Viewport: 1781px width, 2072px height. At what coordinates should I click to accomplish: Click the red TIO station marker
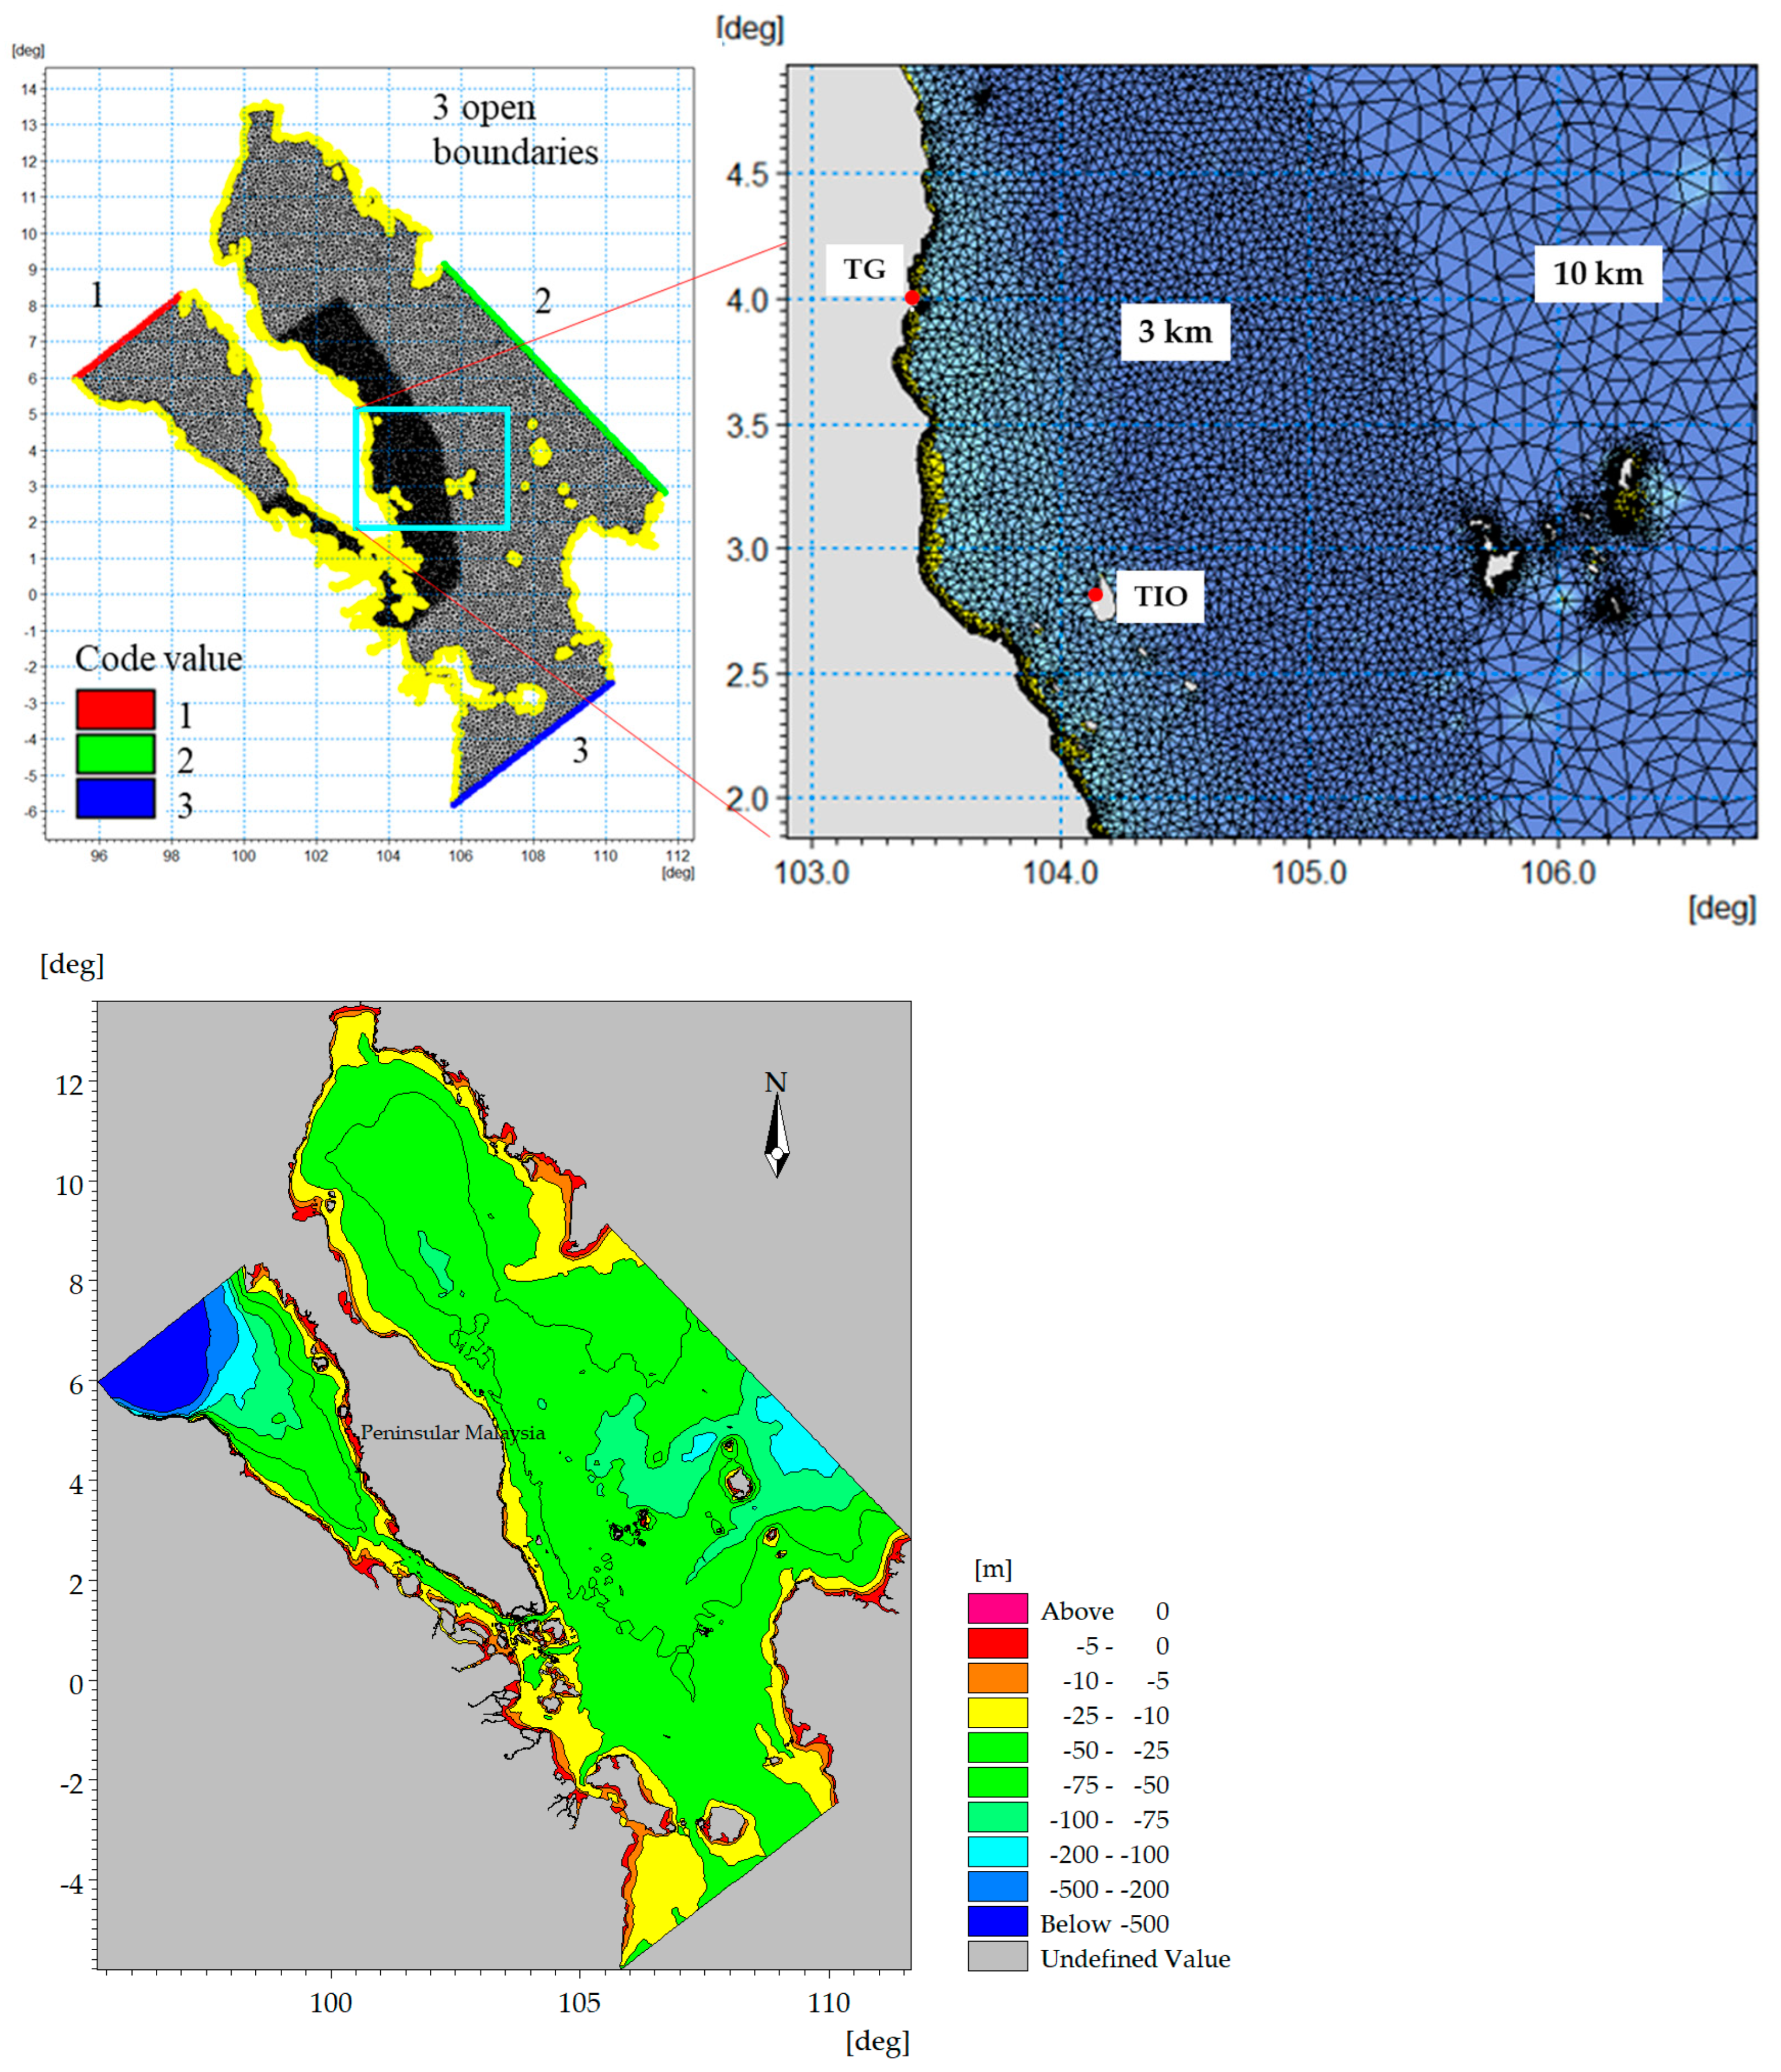(1095, 594)
